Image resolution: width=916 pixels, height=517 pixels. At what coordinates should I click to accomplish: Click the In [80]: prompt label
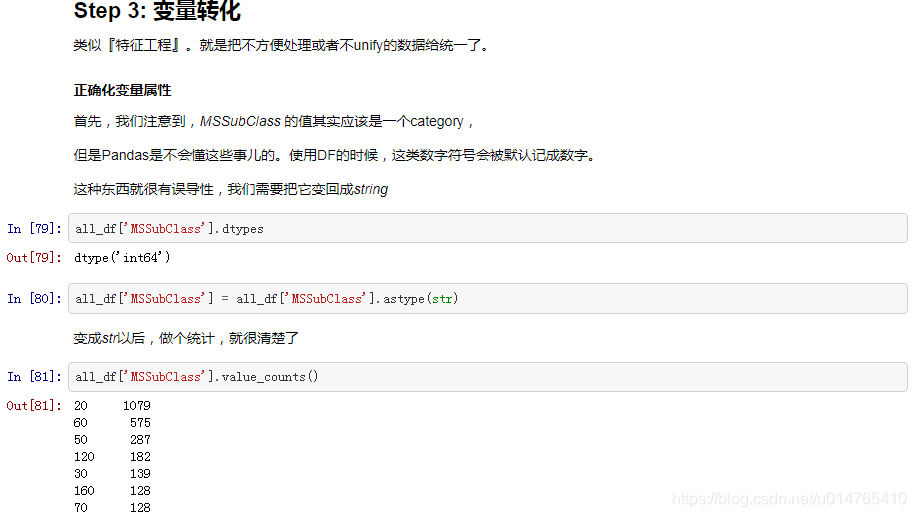click(x=34, y=299)
